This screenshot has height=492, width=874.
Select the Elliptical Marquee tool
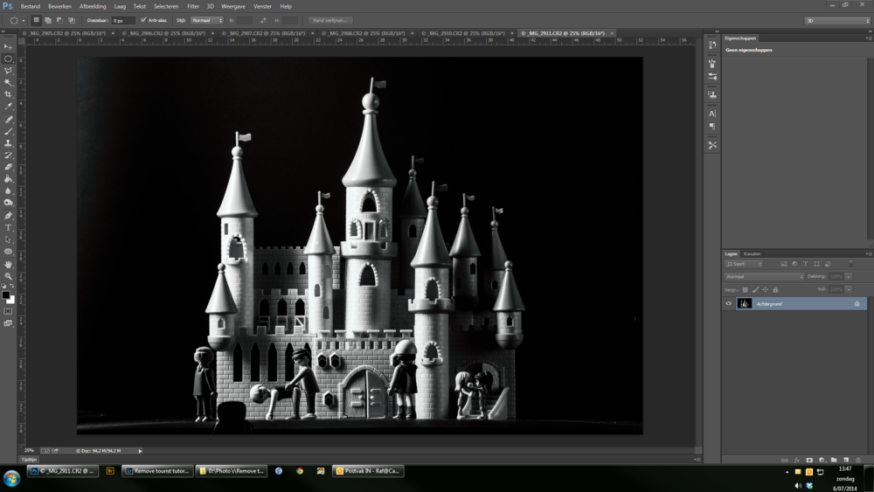(8, 59)
